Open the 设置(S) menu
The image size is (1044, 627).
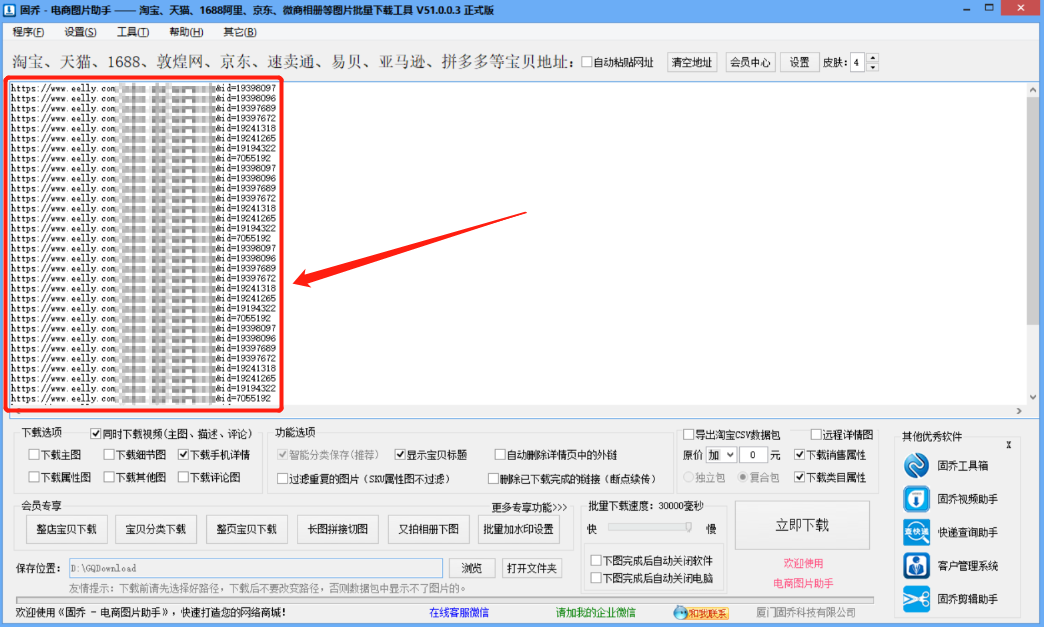point(81,32)
